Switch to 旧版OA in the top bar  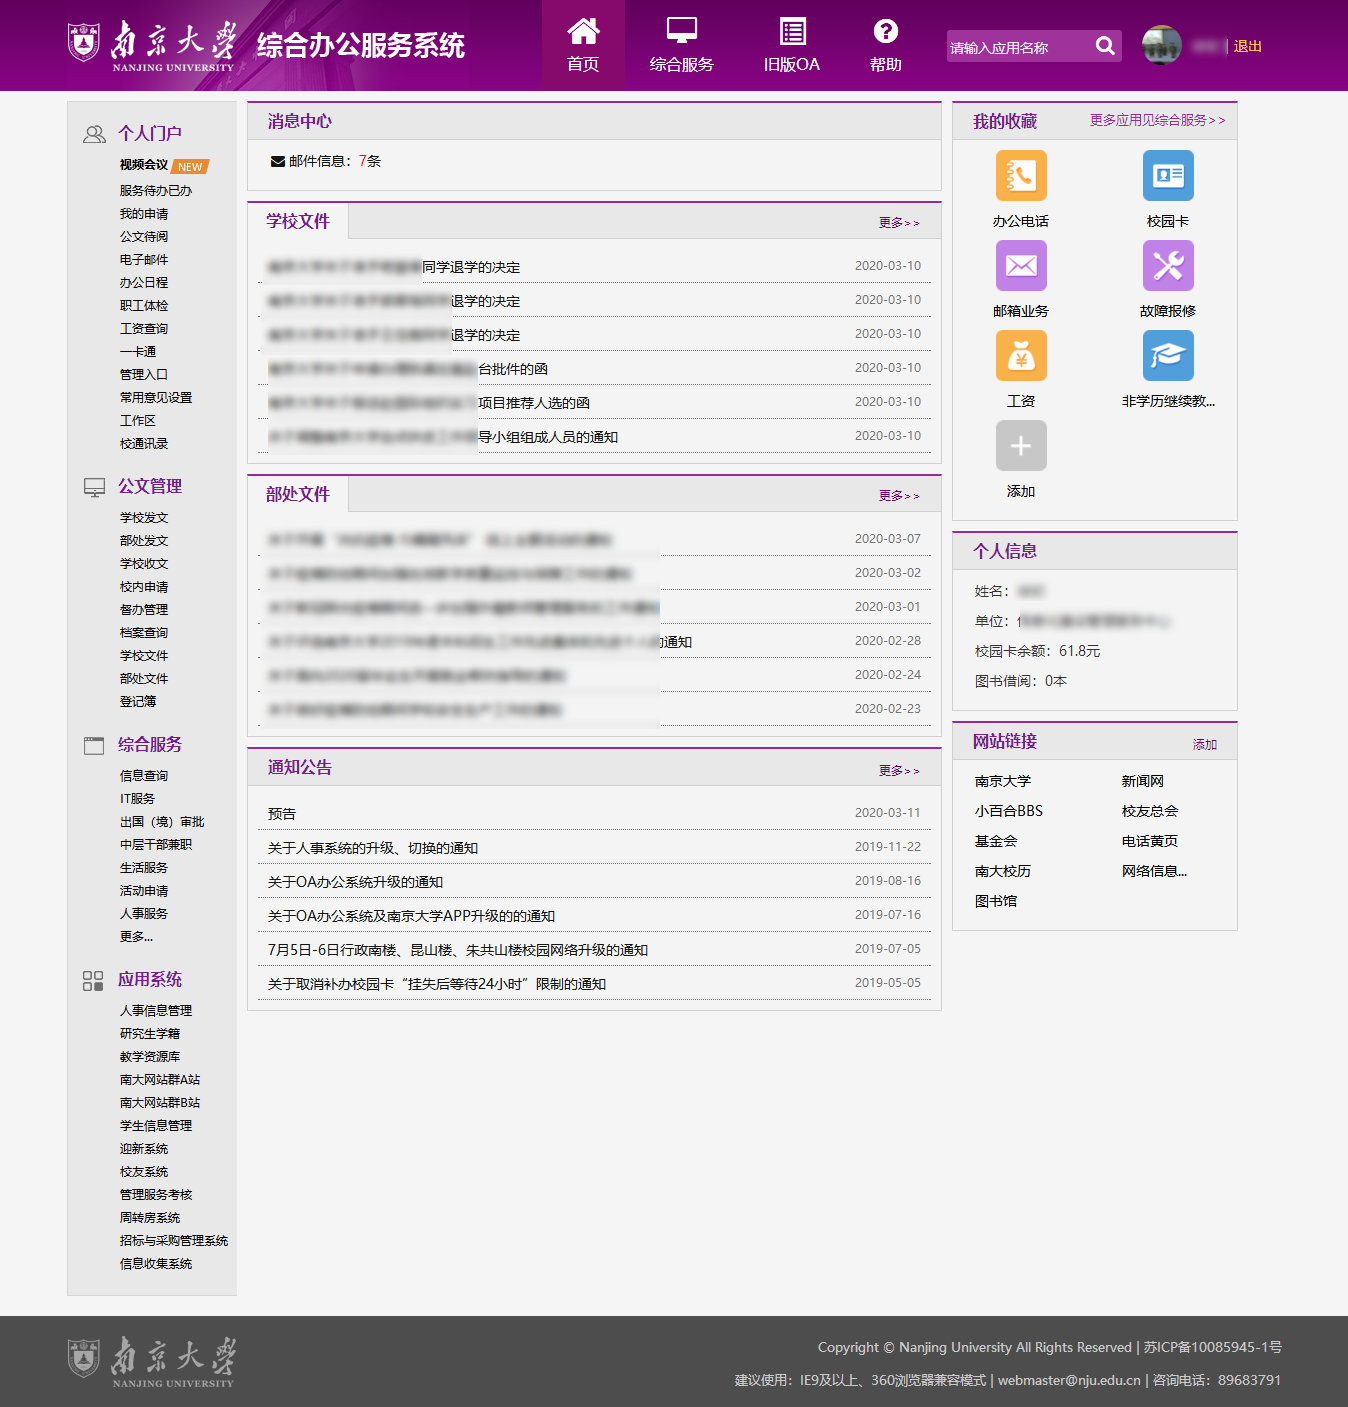791,45
